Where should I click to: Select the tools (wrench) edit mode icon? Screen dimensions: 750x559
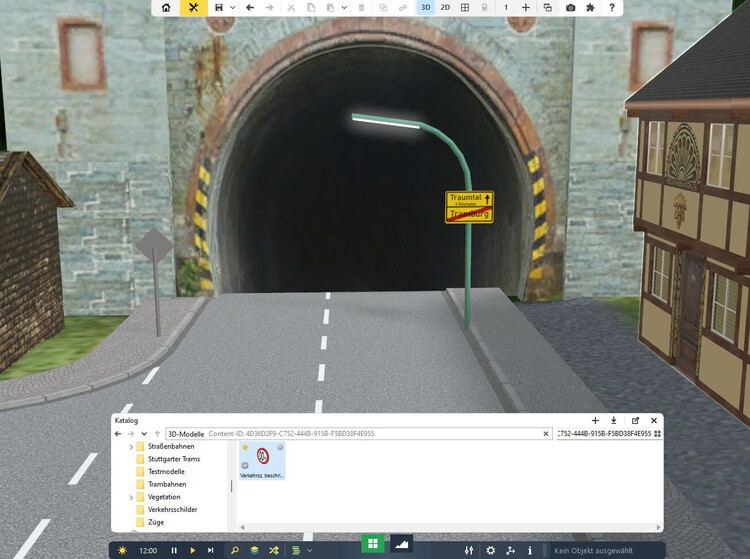(x=192, y=7)
